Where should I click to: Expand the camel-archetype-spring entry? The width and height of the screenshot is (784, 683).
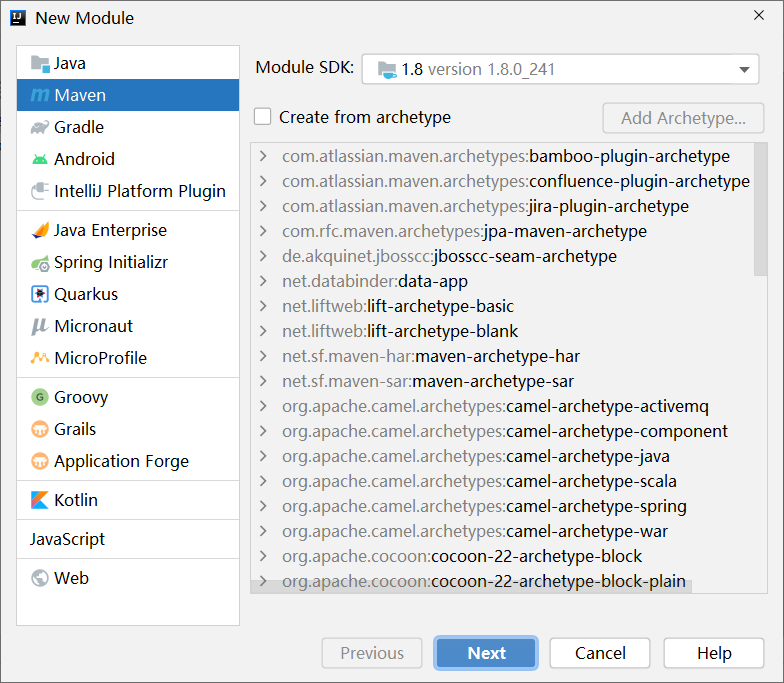point(264,506)
